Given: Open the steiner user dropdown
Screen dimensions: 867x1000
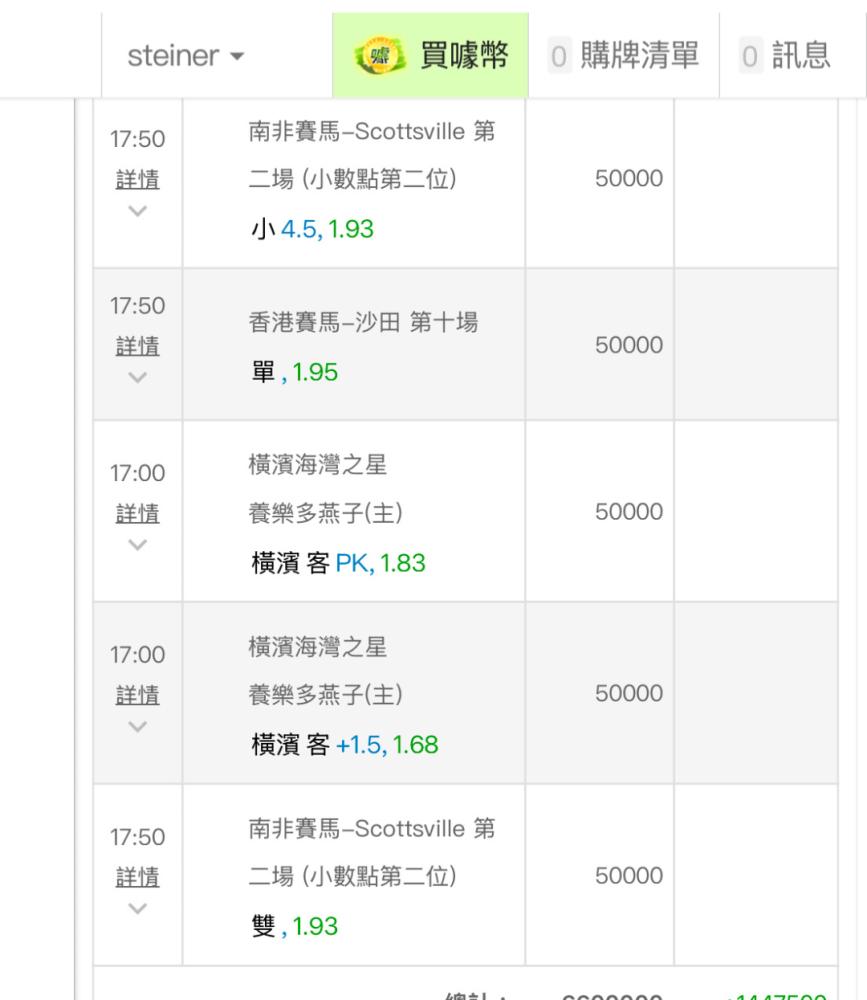Looking at the screenshot, I should [x=185, y=56].
